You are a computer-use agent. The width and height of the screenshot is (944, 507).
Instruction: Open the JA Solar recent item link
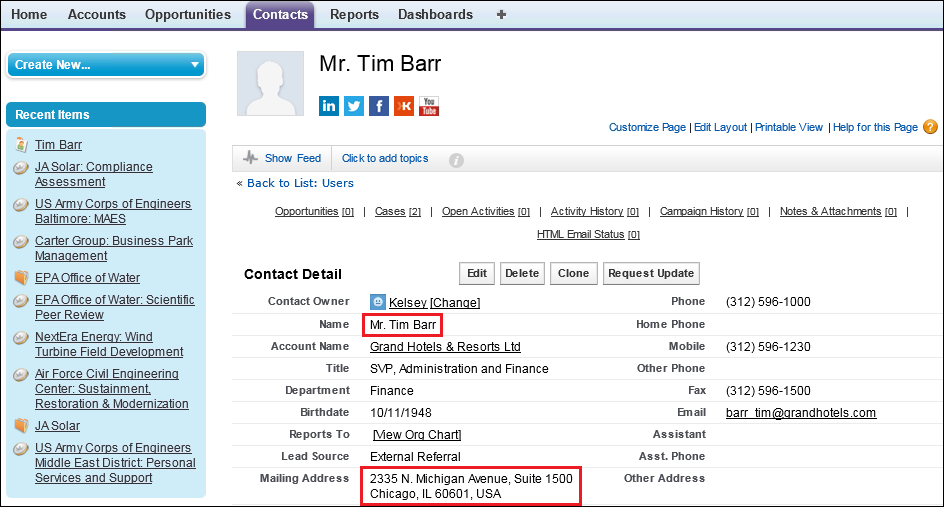(57, 426)
